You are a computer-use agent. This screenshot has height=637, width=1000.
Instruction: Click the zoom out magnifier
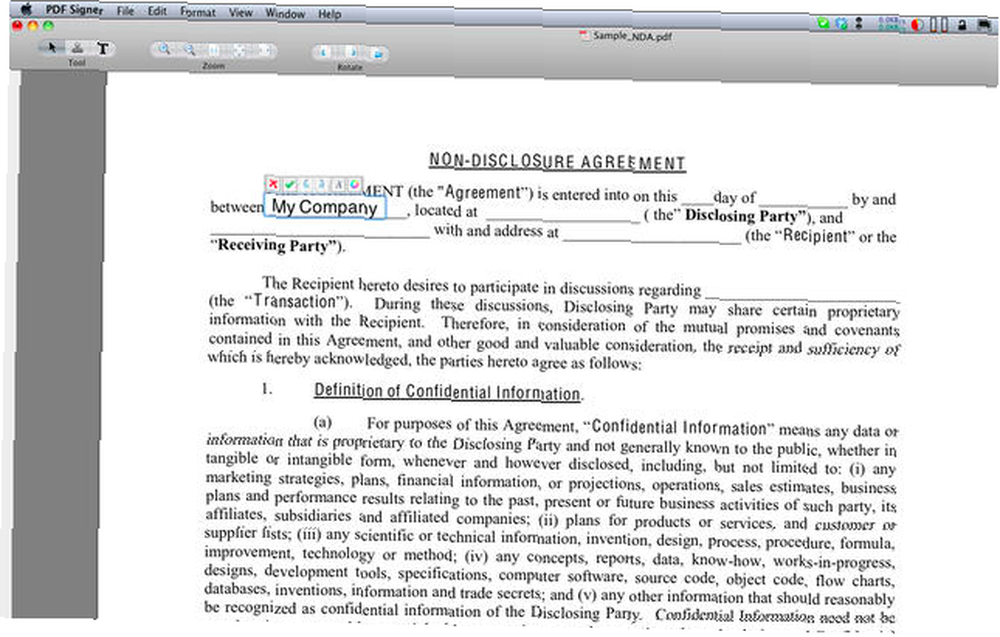[189, 50]
